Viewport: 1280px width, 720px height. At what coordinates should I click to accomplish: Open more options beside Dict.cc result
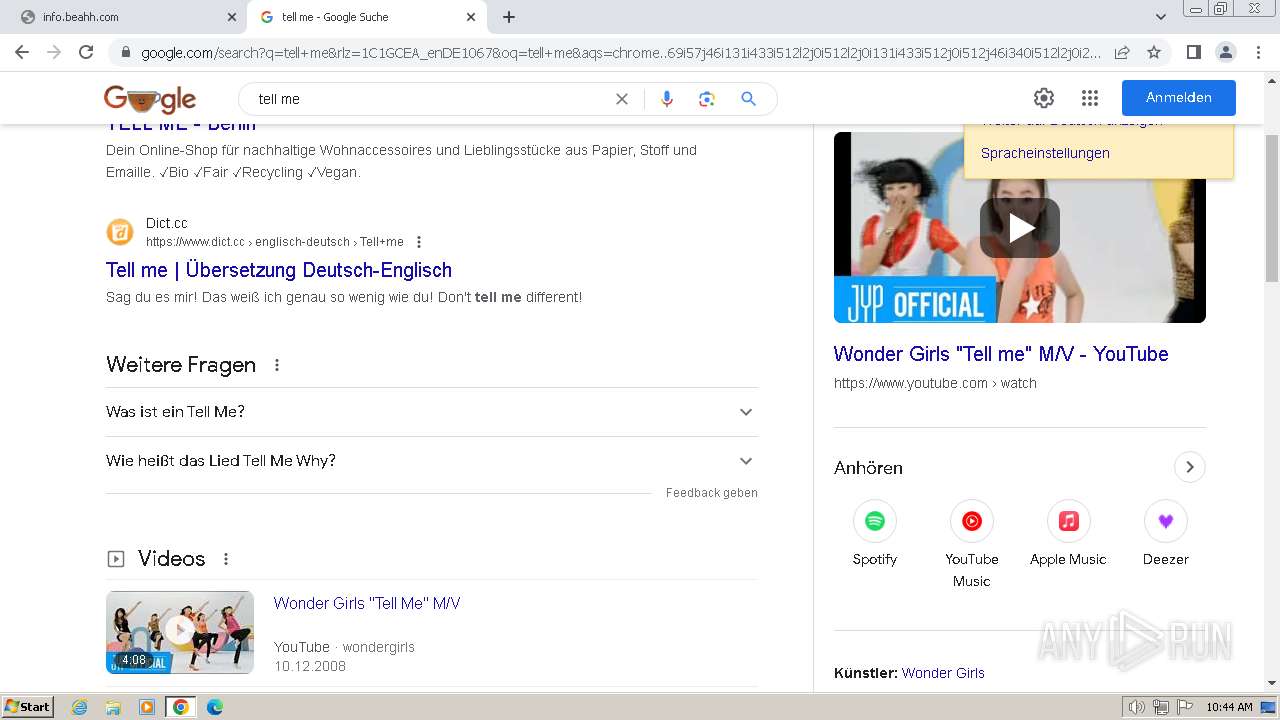419,242
